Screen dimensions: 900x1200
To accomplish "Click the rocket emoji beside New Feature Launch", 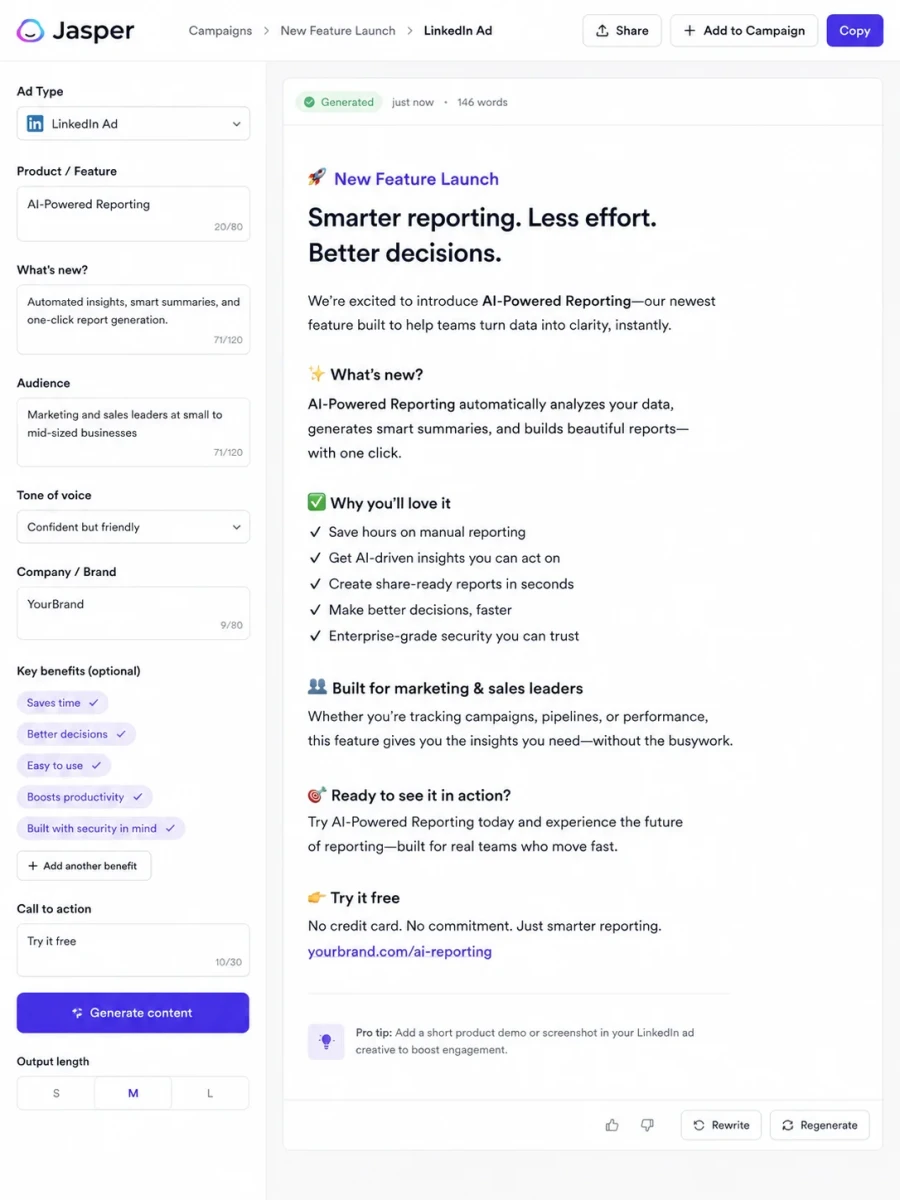I will pyautogui.click(x=317, y=178).
